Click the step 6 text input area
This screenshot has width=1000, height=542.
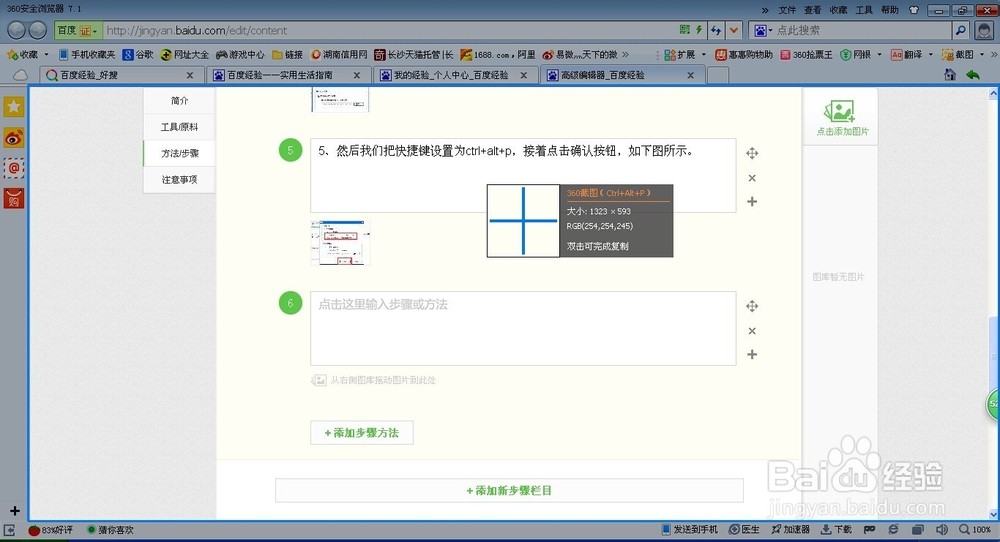coord(523,328)
